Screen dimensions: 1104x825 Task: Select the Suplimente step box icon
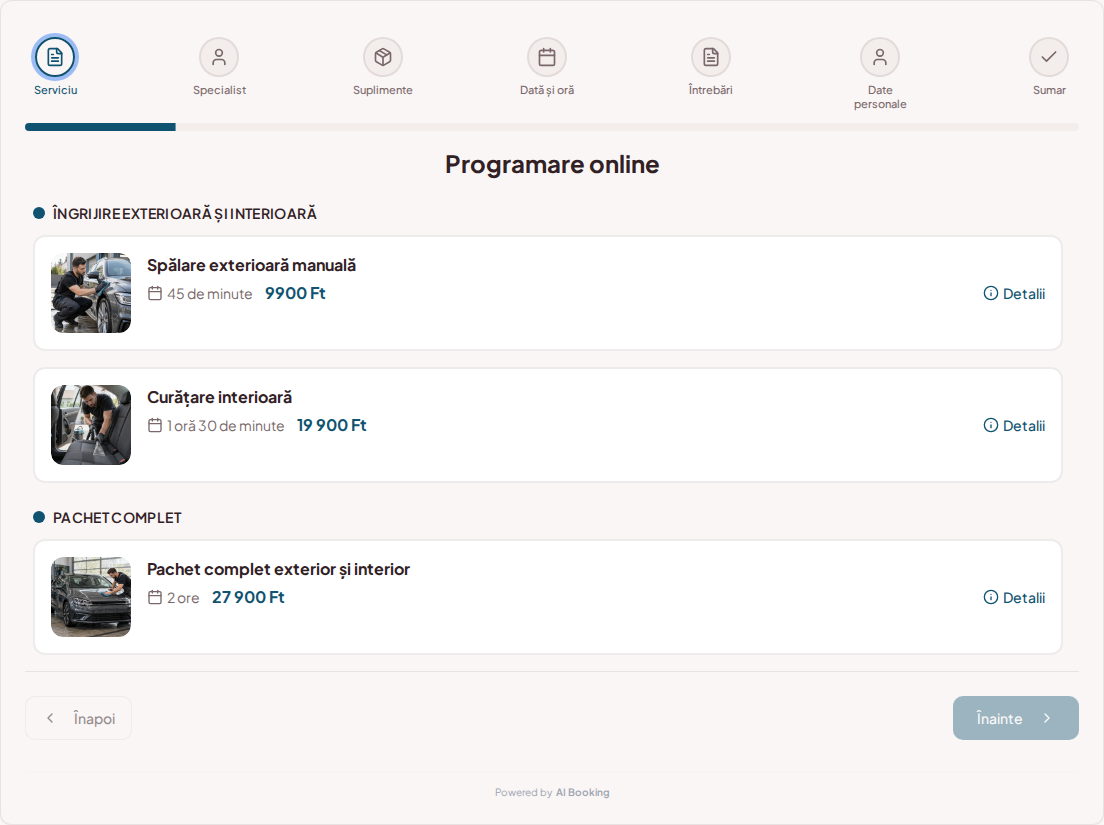pos(383,57)
